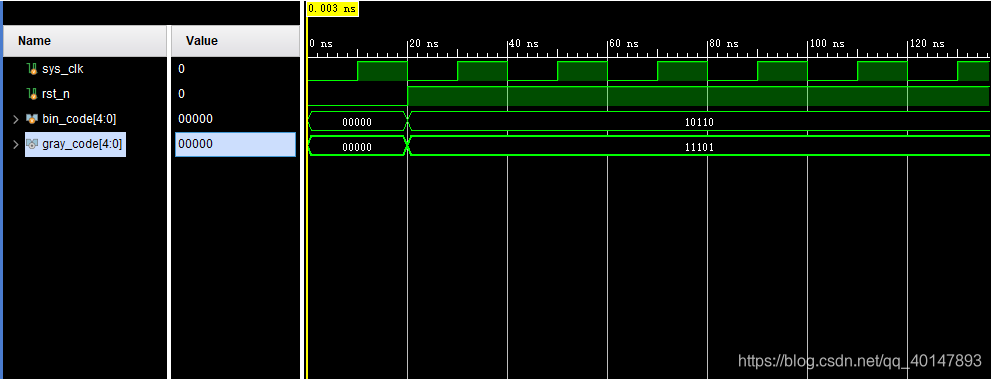Click the 80 ns ruler mark
This screenshot has width=992, height=380.
click(724, 44)
